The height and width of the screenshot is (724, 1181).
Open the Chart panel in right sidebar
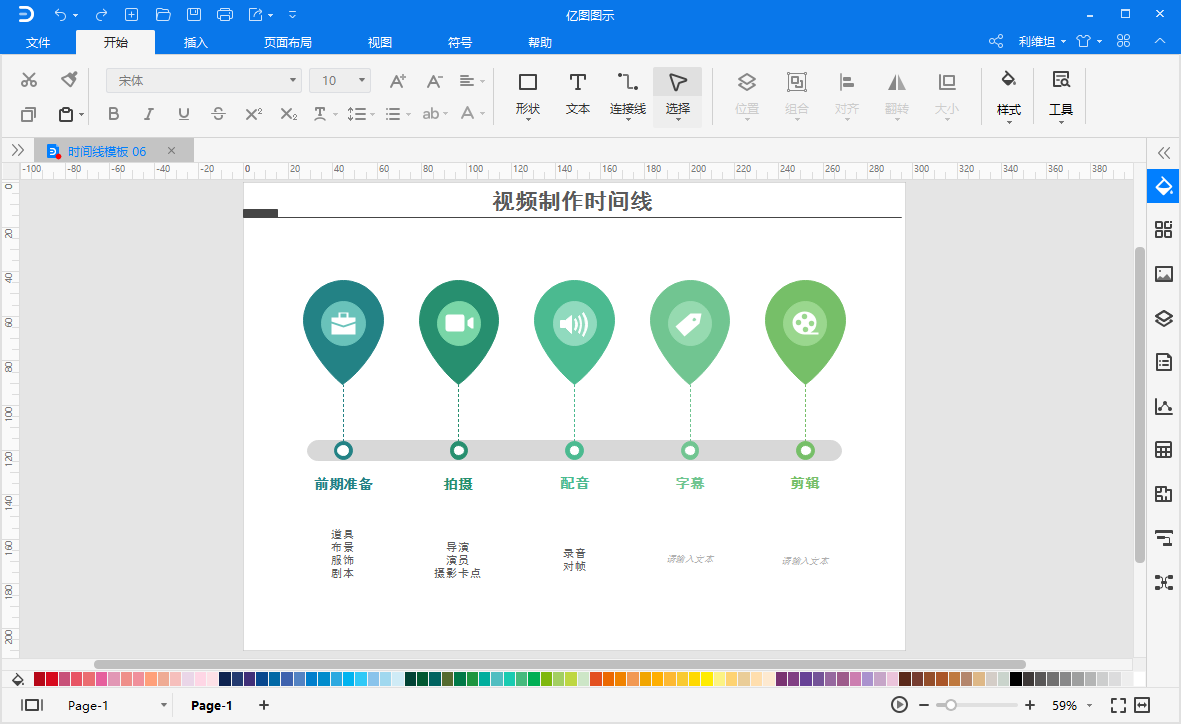pyautogui.click(x=1163, y=406)
